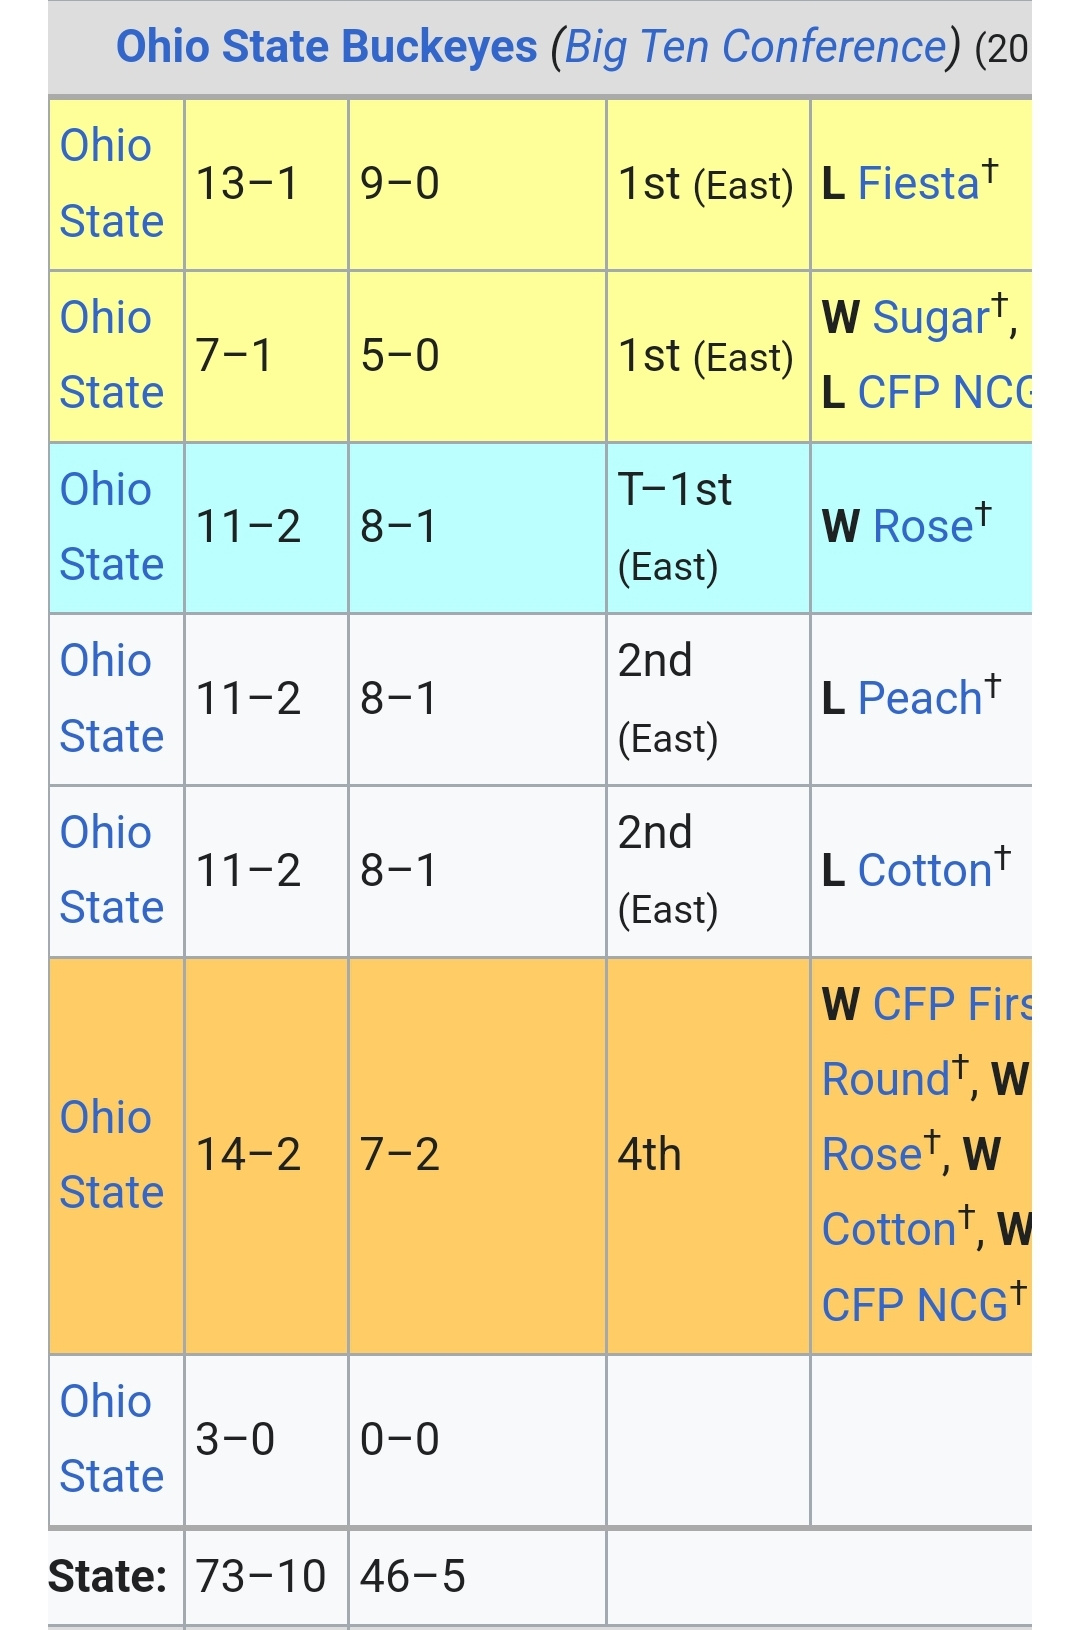Open CFP NCG link in orange row

point(915,1305)
